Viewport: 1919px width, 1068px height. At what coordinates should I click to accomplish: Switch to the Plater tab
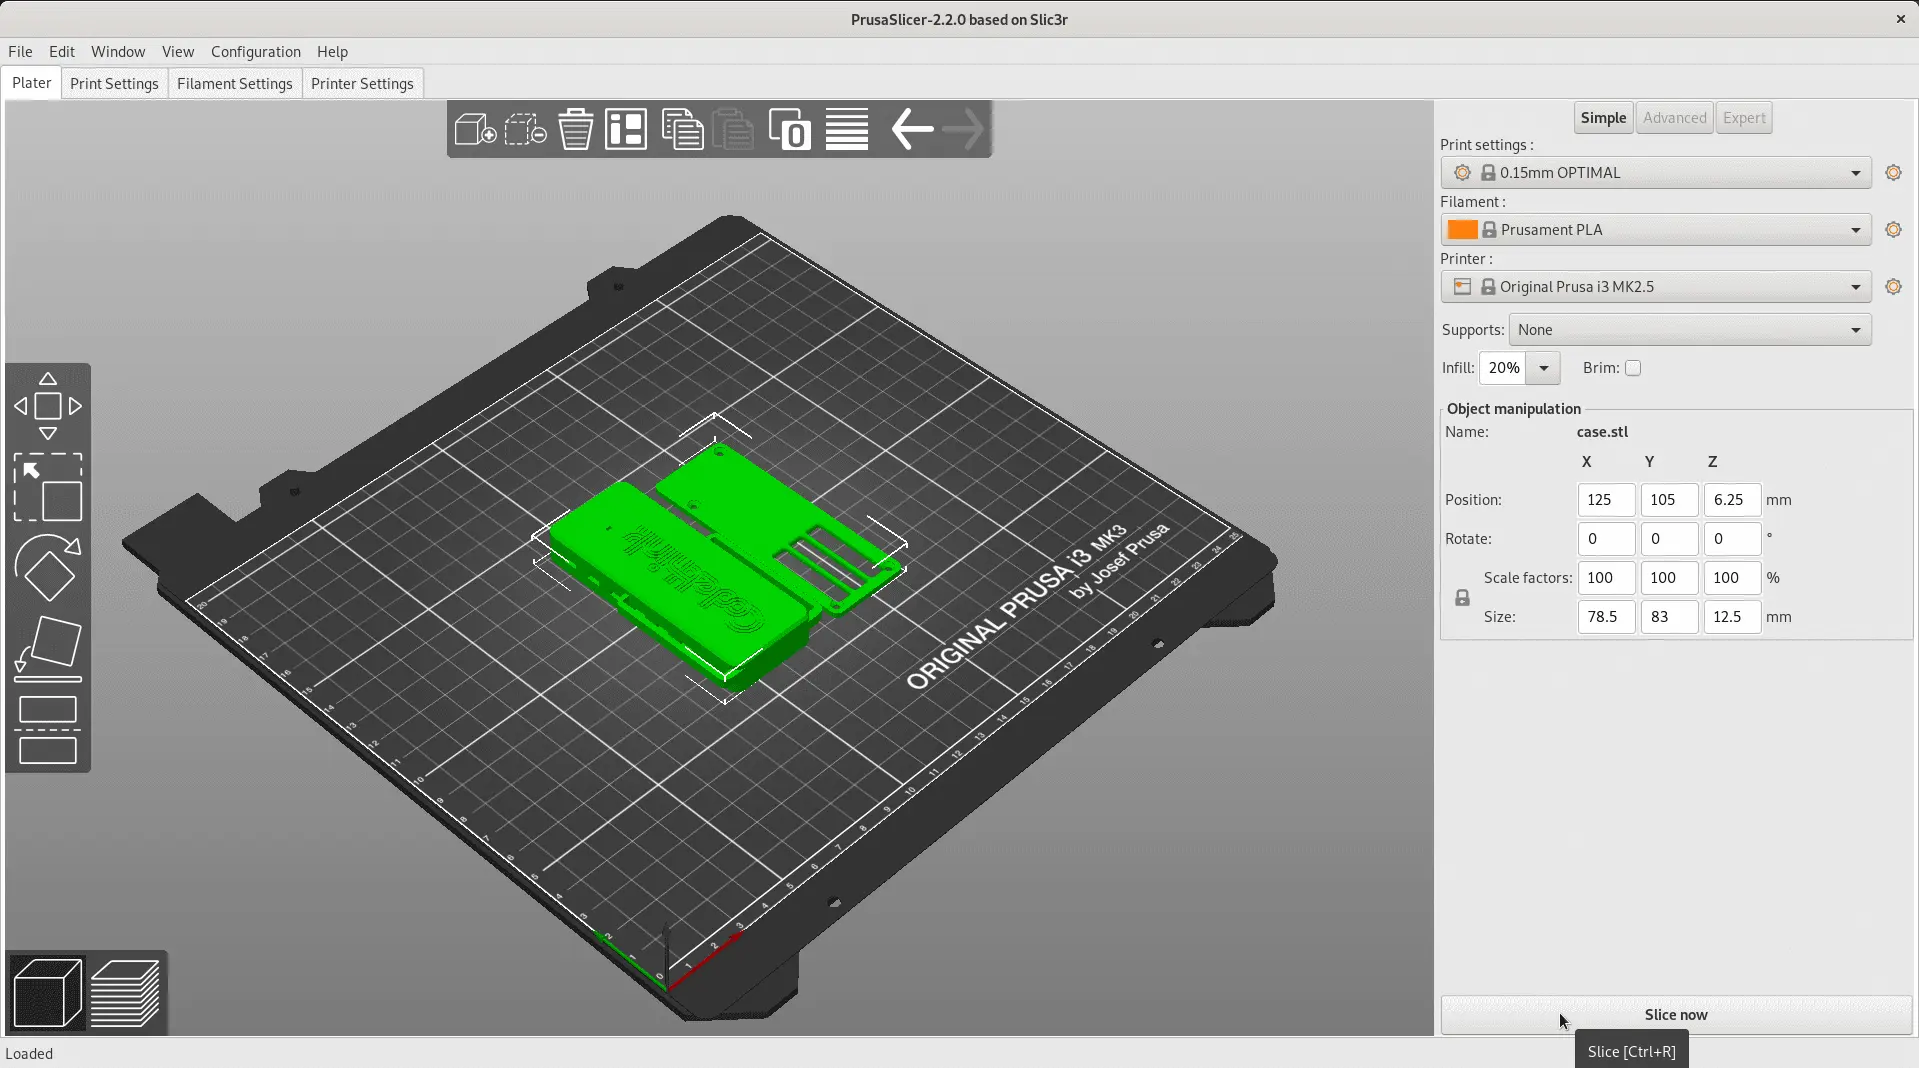tap(32, 83)
